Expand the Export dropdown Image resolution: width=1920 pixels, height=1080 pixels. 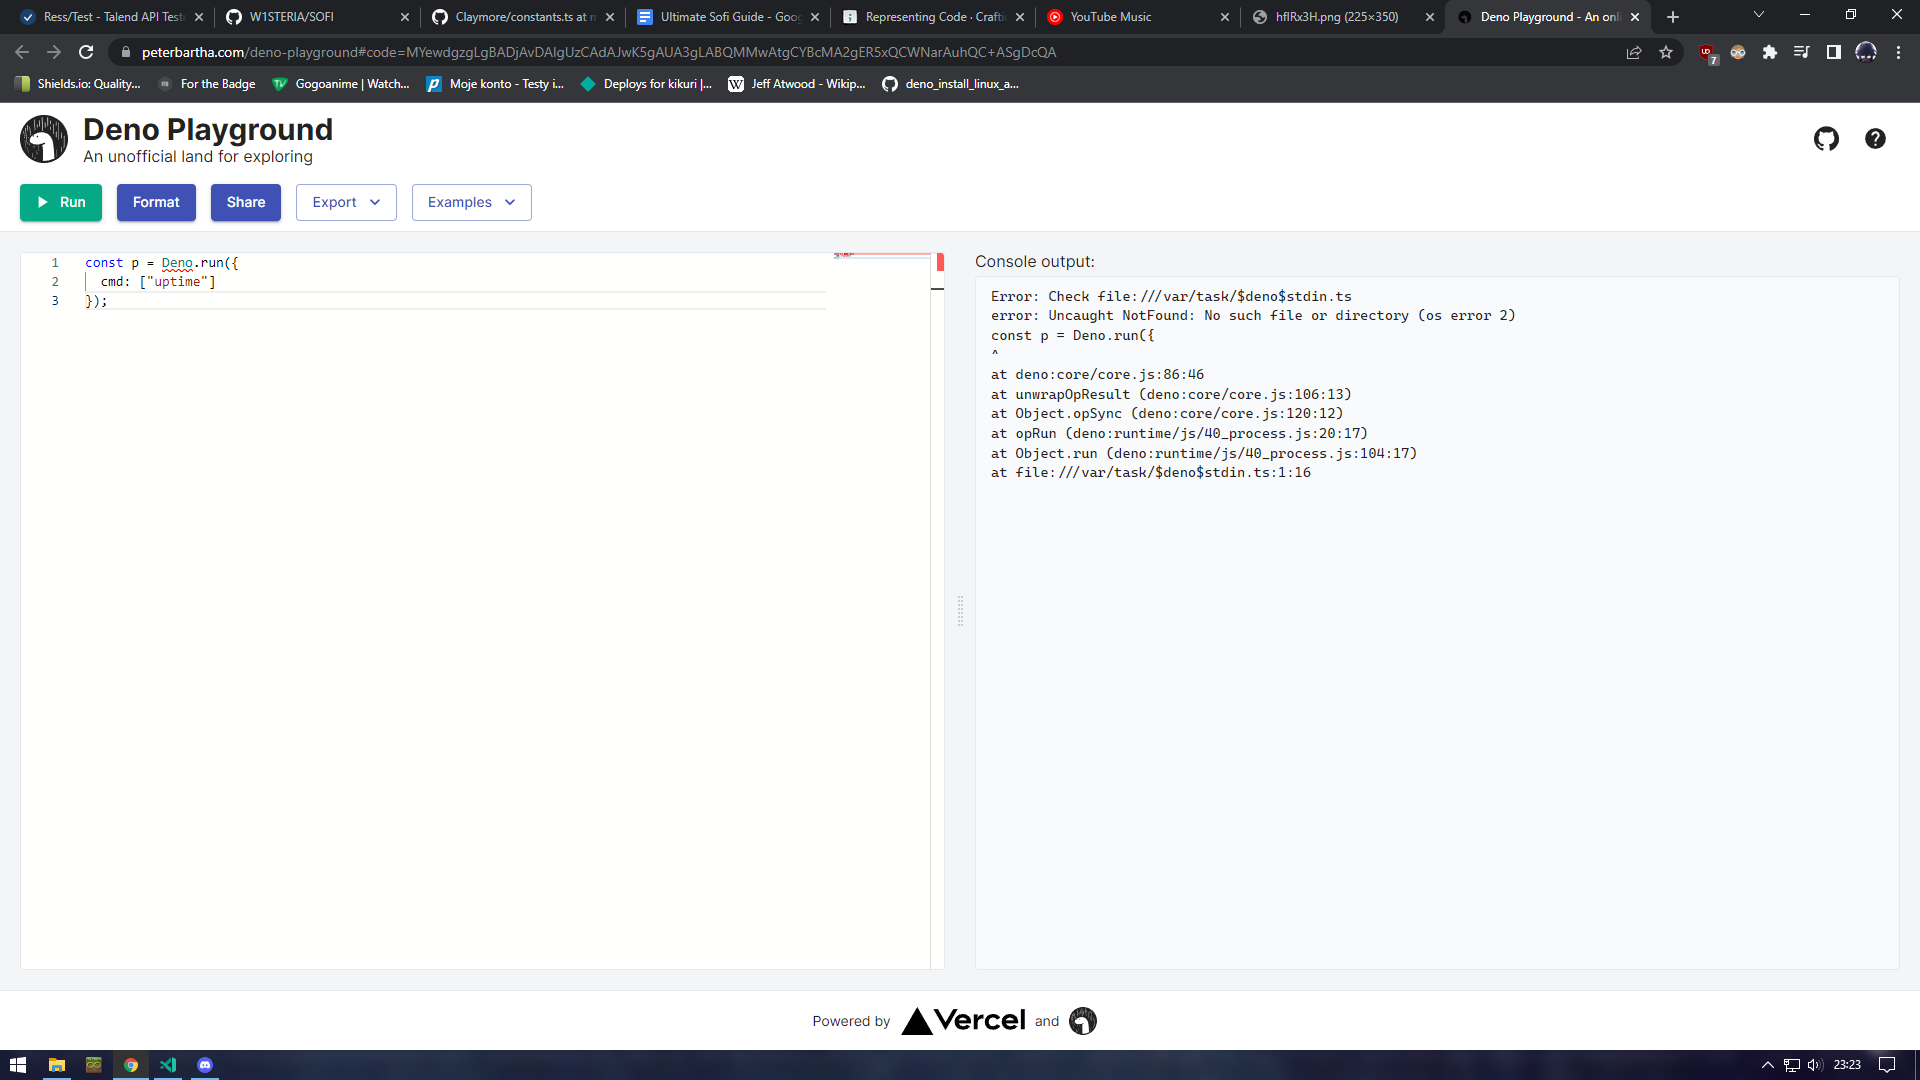(346, 202)
